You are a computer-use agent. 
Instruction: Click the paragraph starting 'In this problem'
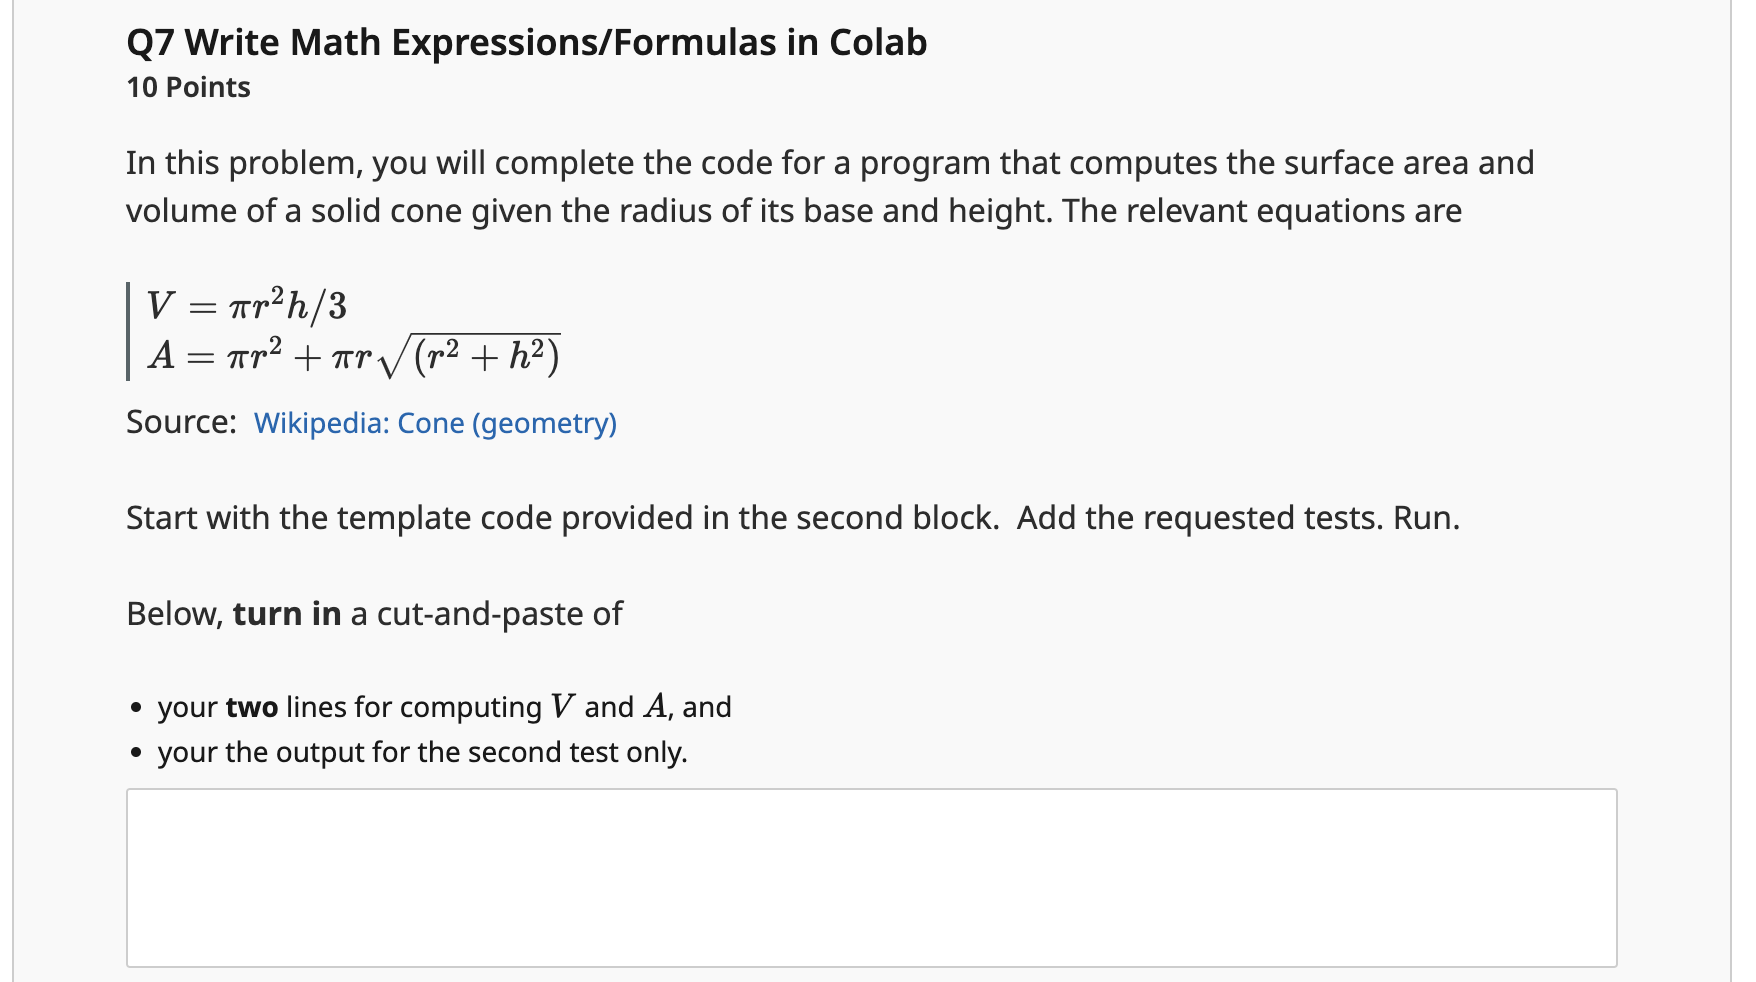pos(830,187)
